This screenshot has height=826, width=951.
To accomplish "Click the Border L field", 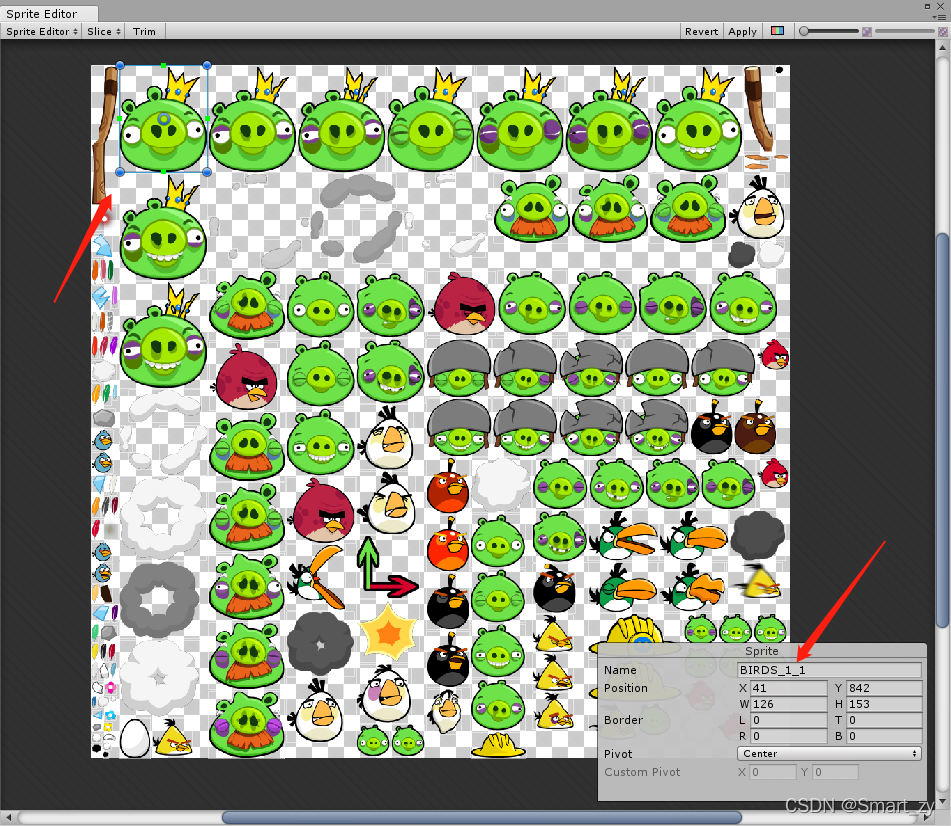I will point(789,720).
